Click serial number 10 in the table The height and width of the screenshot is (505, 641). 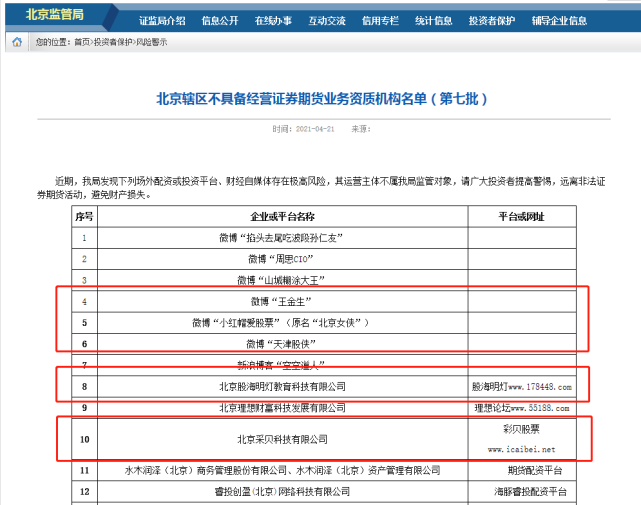click(85, 440)
